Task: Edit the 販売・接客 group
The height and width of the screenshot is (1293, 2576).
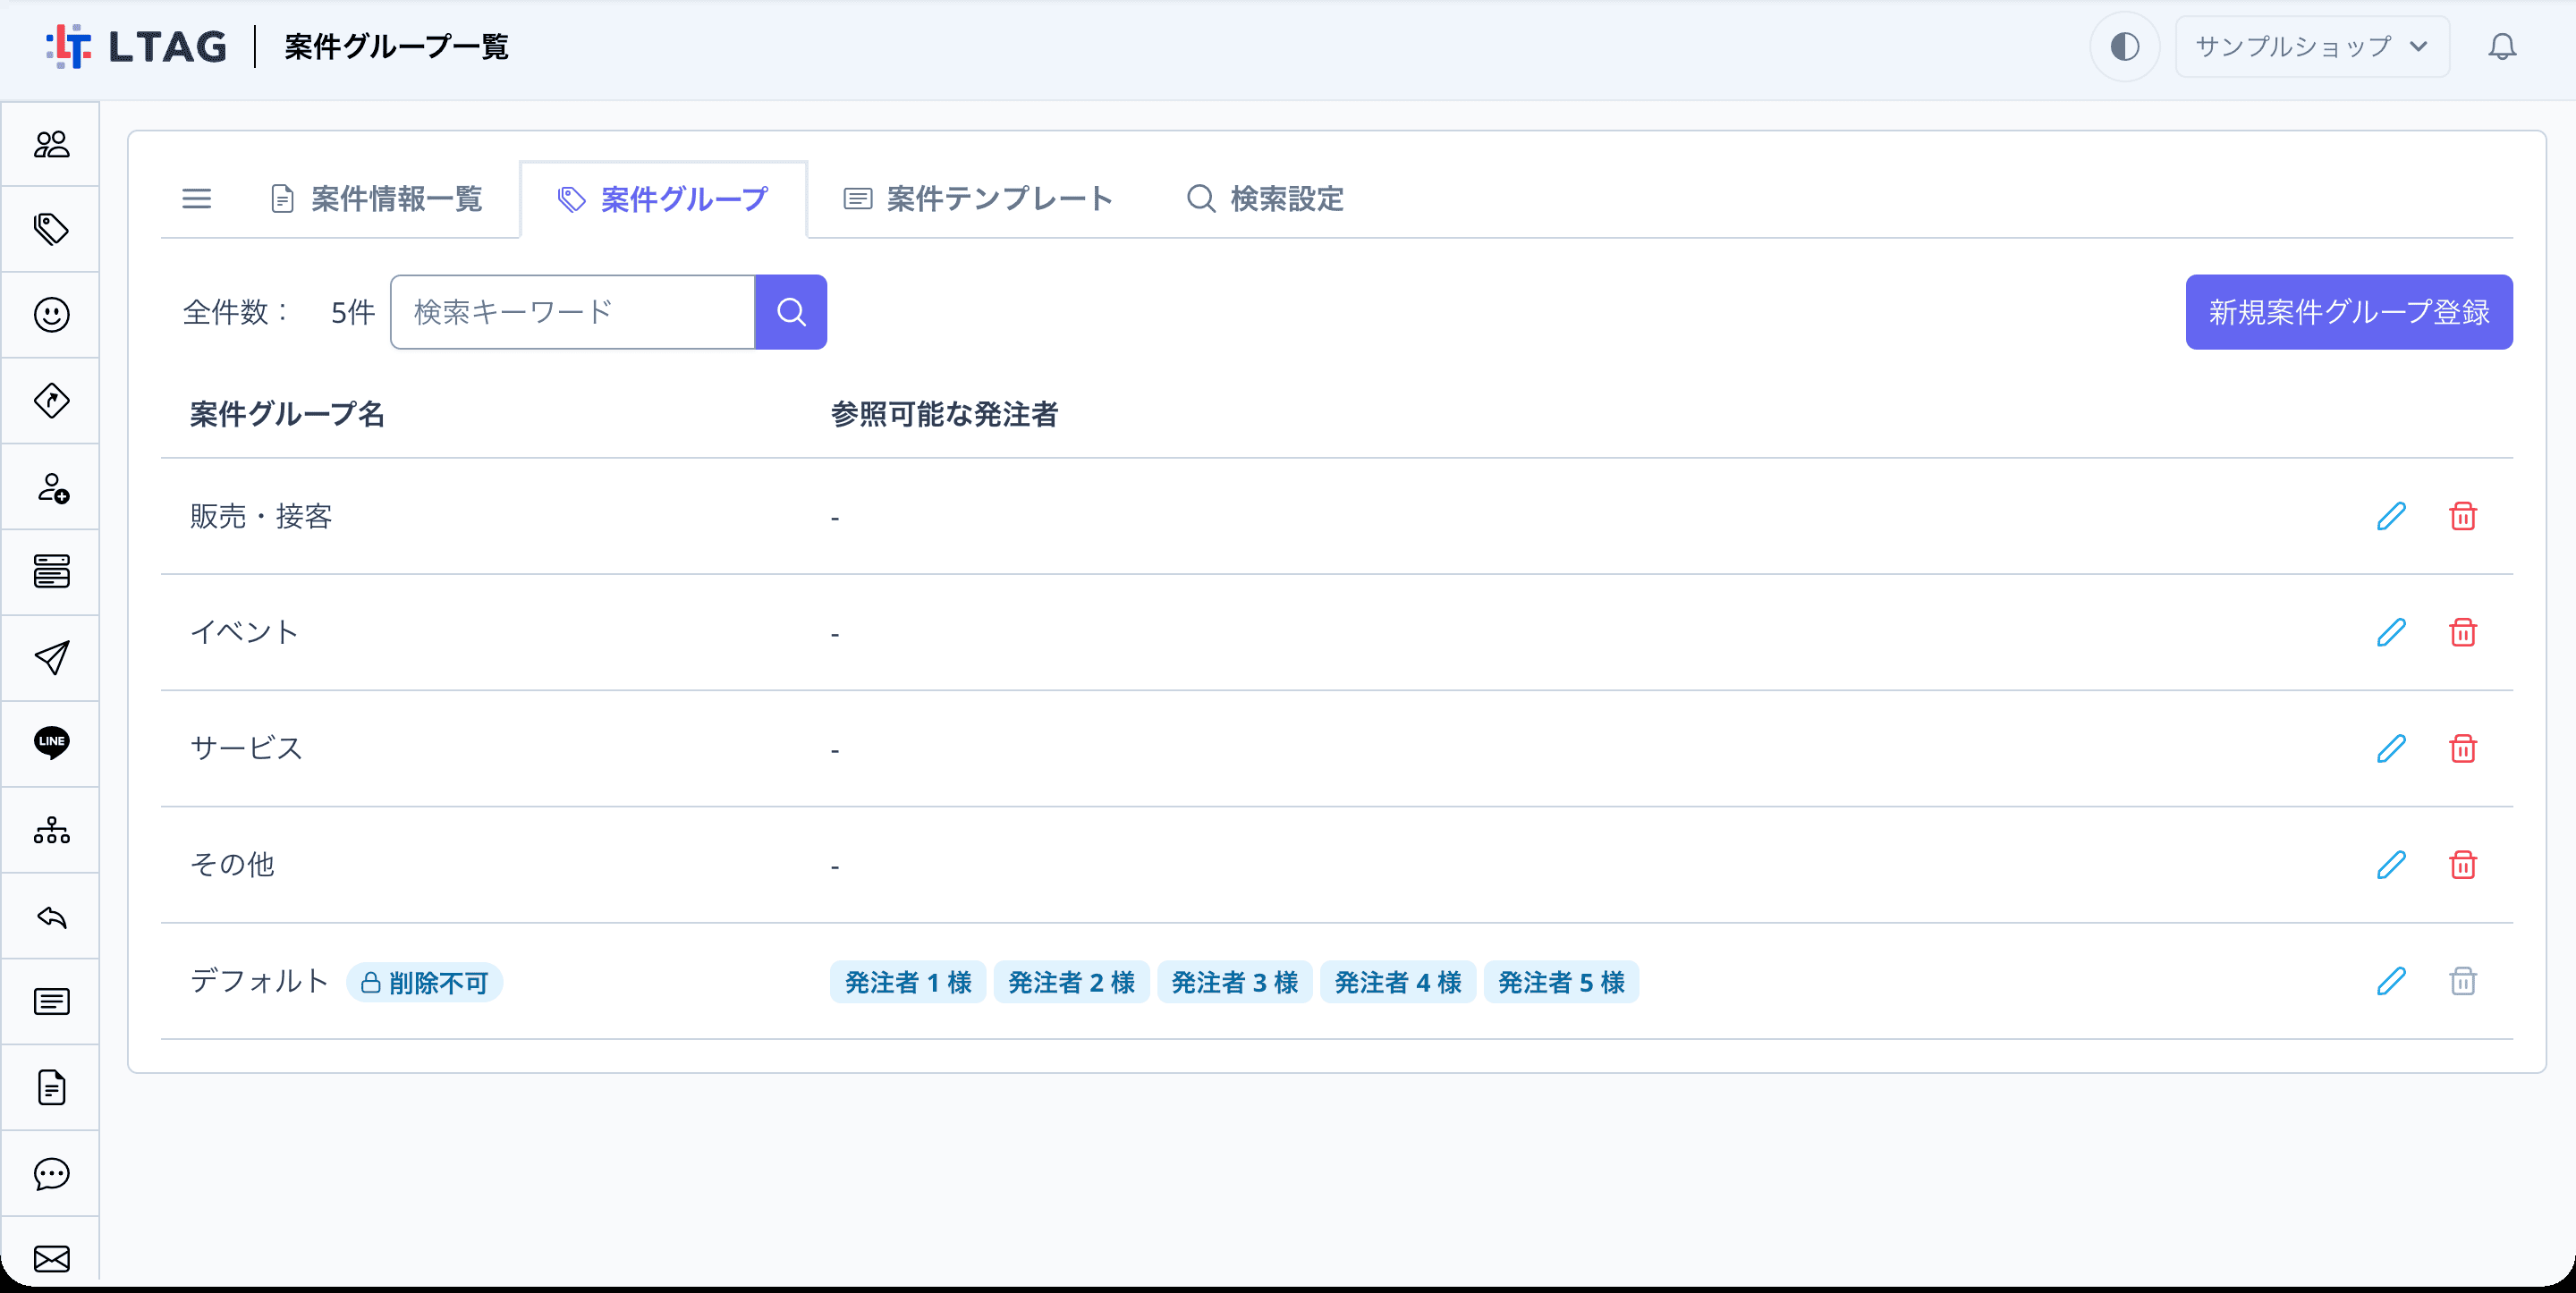Action: coord(2391,516)
